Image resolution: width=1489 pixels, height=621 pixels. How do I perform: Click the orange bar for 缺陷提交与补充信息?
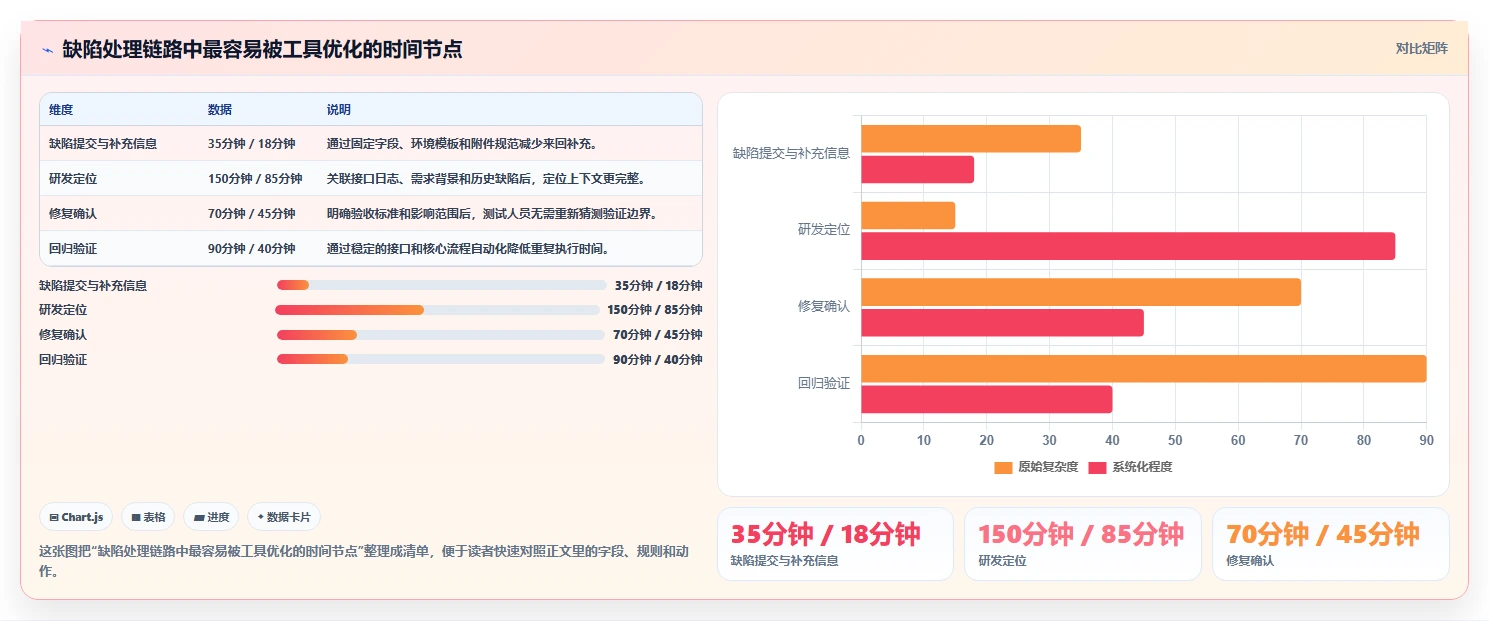pos(971,139)
